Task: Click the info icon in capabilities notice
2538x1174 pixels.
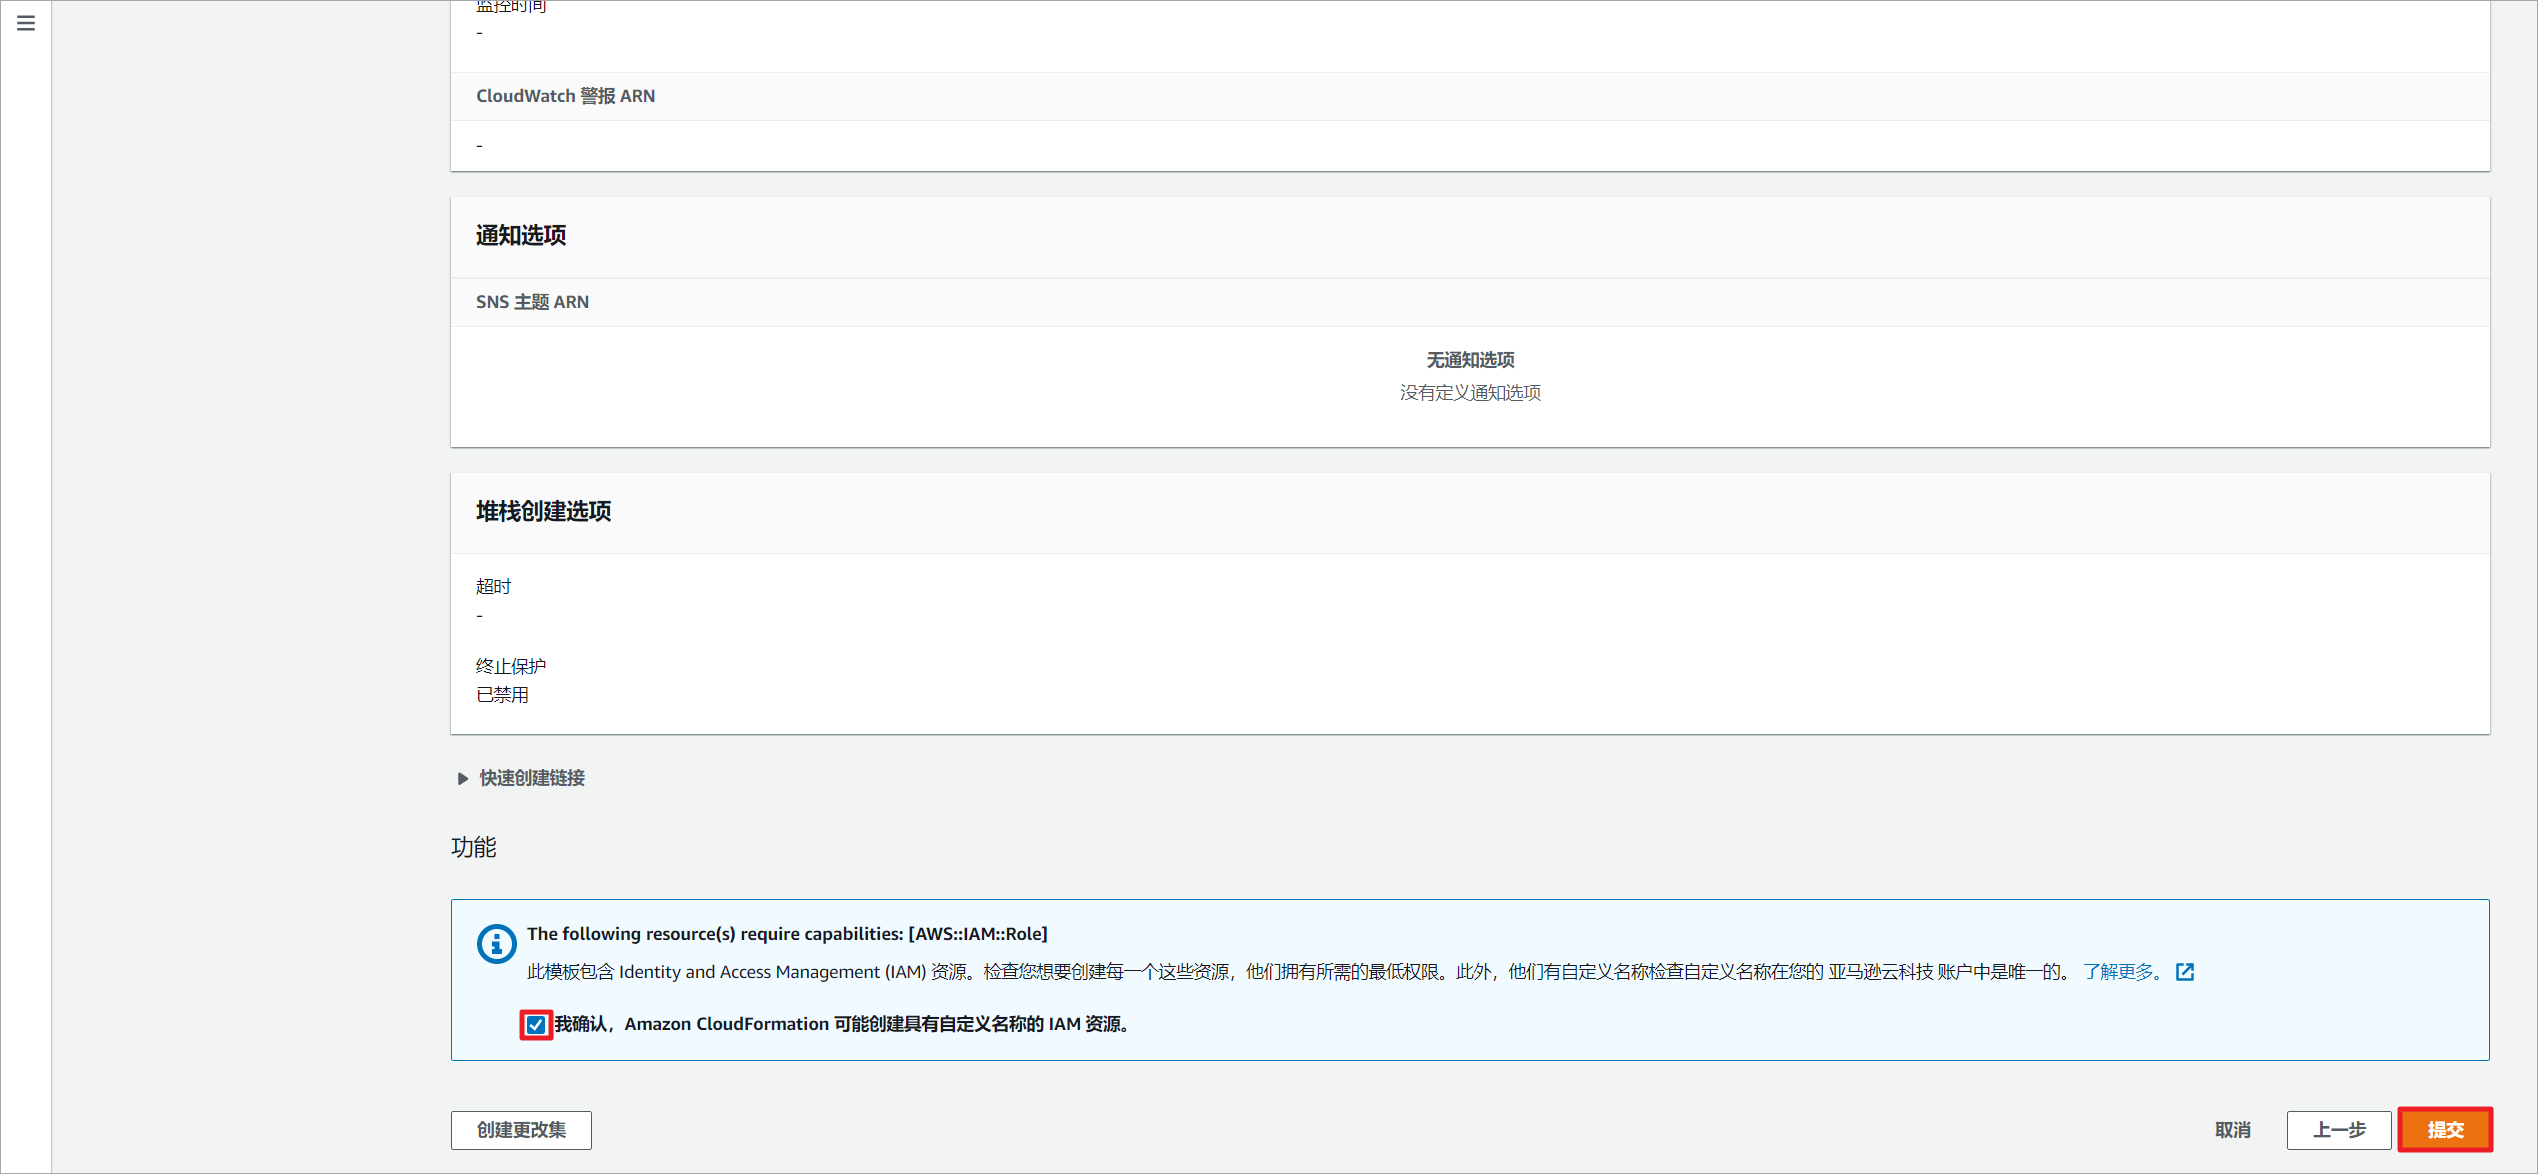Action: pos(496,943)
